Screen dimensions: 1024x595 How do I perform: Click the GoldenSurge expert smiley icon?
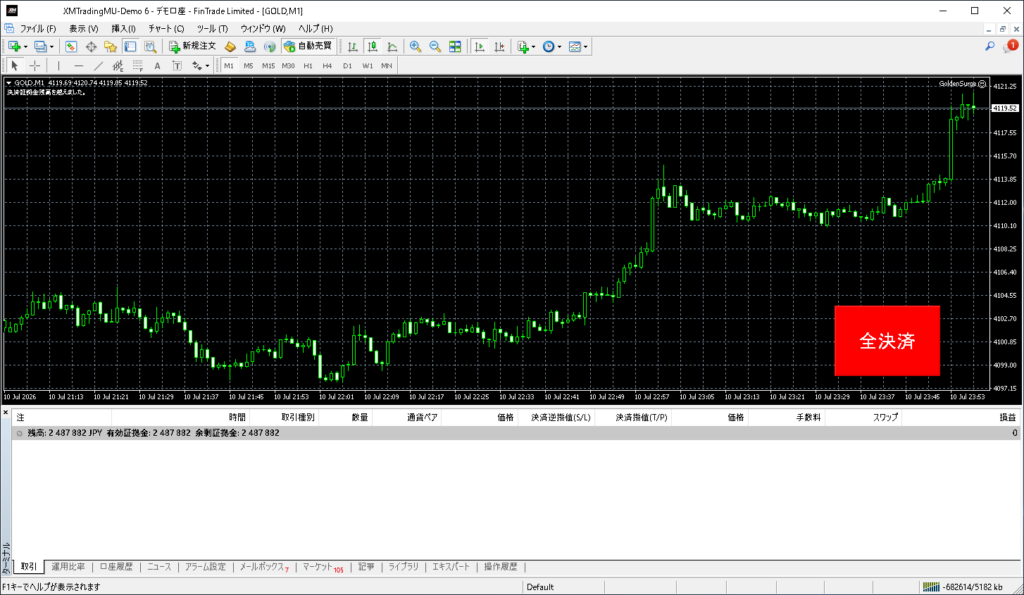click(982, 84)
